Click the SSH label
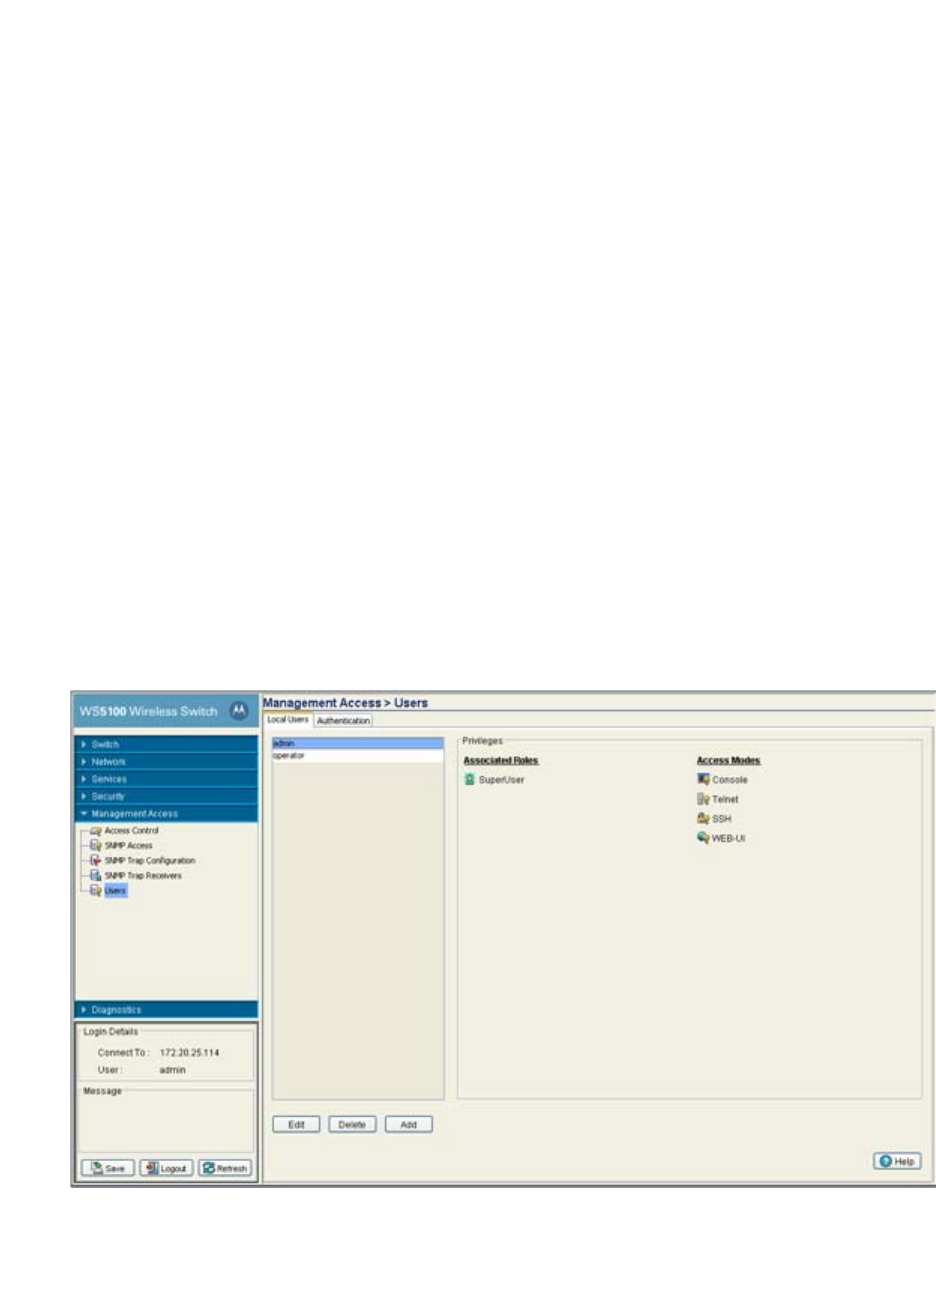The height and width of the screenshot is (1296, 936). pyautogui.click(x=721, y=819)
